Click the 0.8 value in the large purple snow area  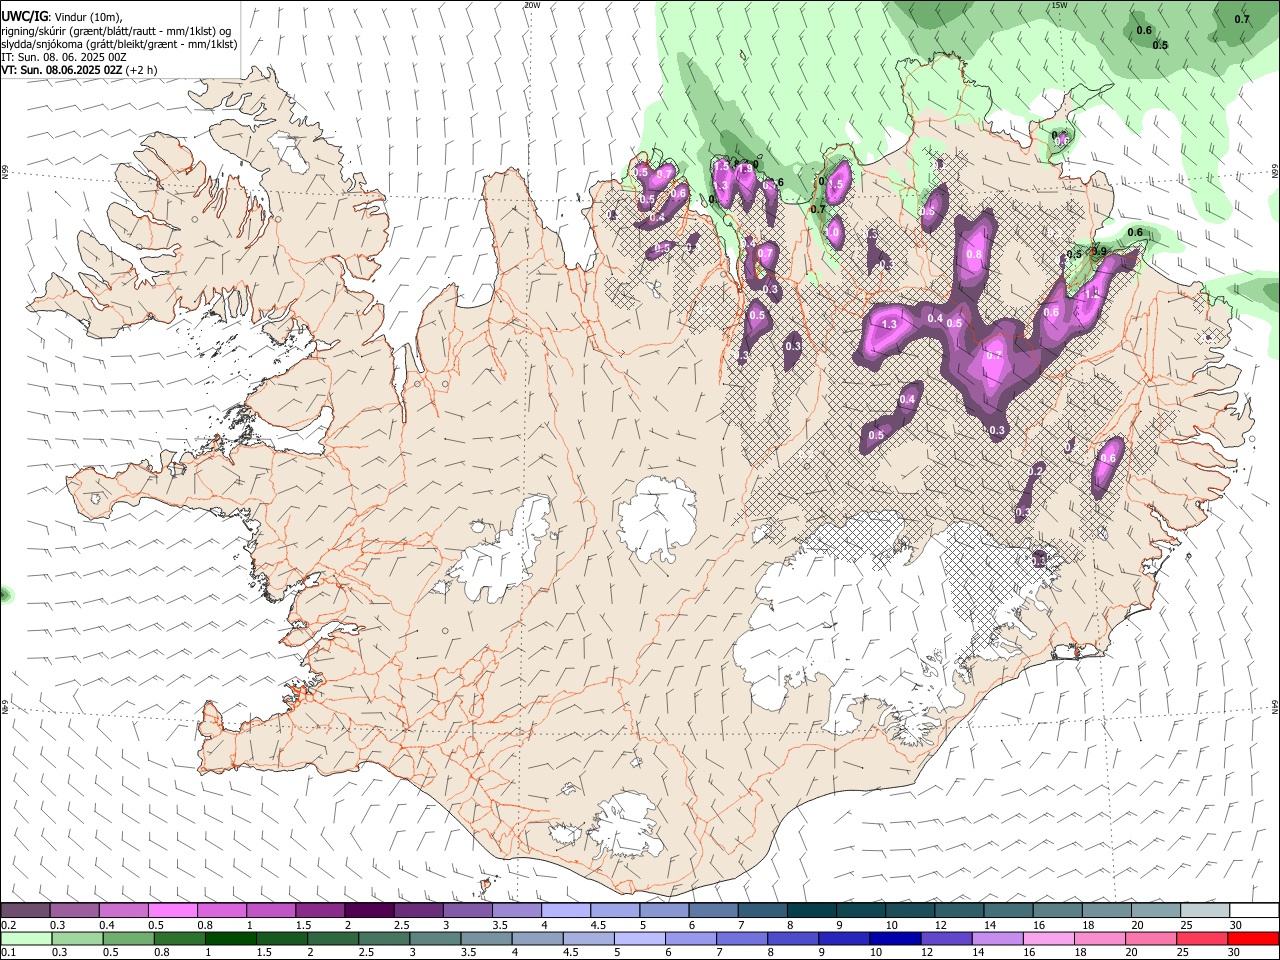974,255
